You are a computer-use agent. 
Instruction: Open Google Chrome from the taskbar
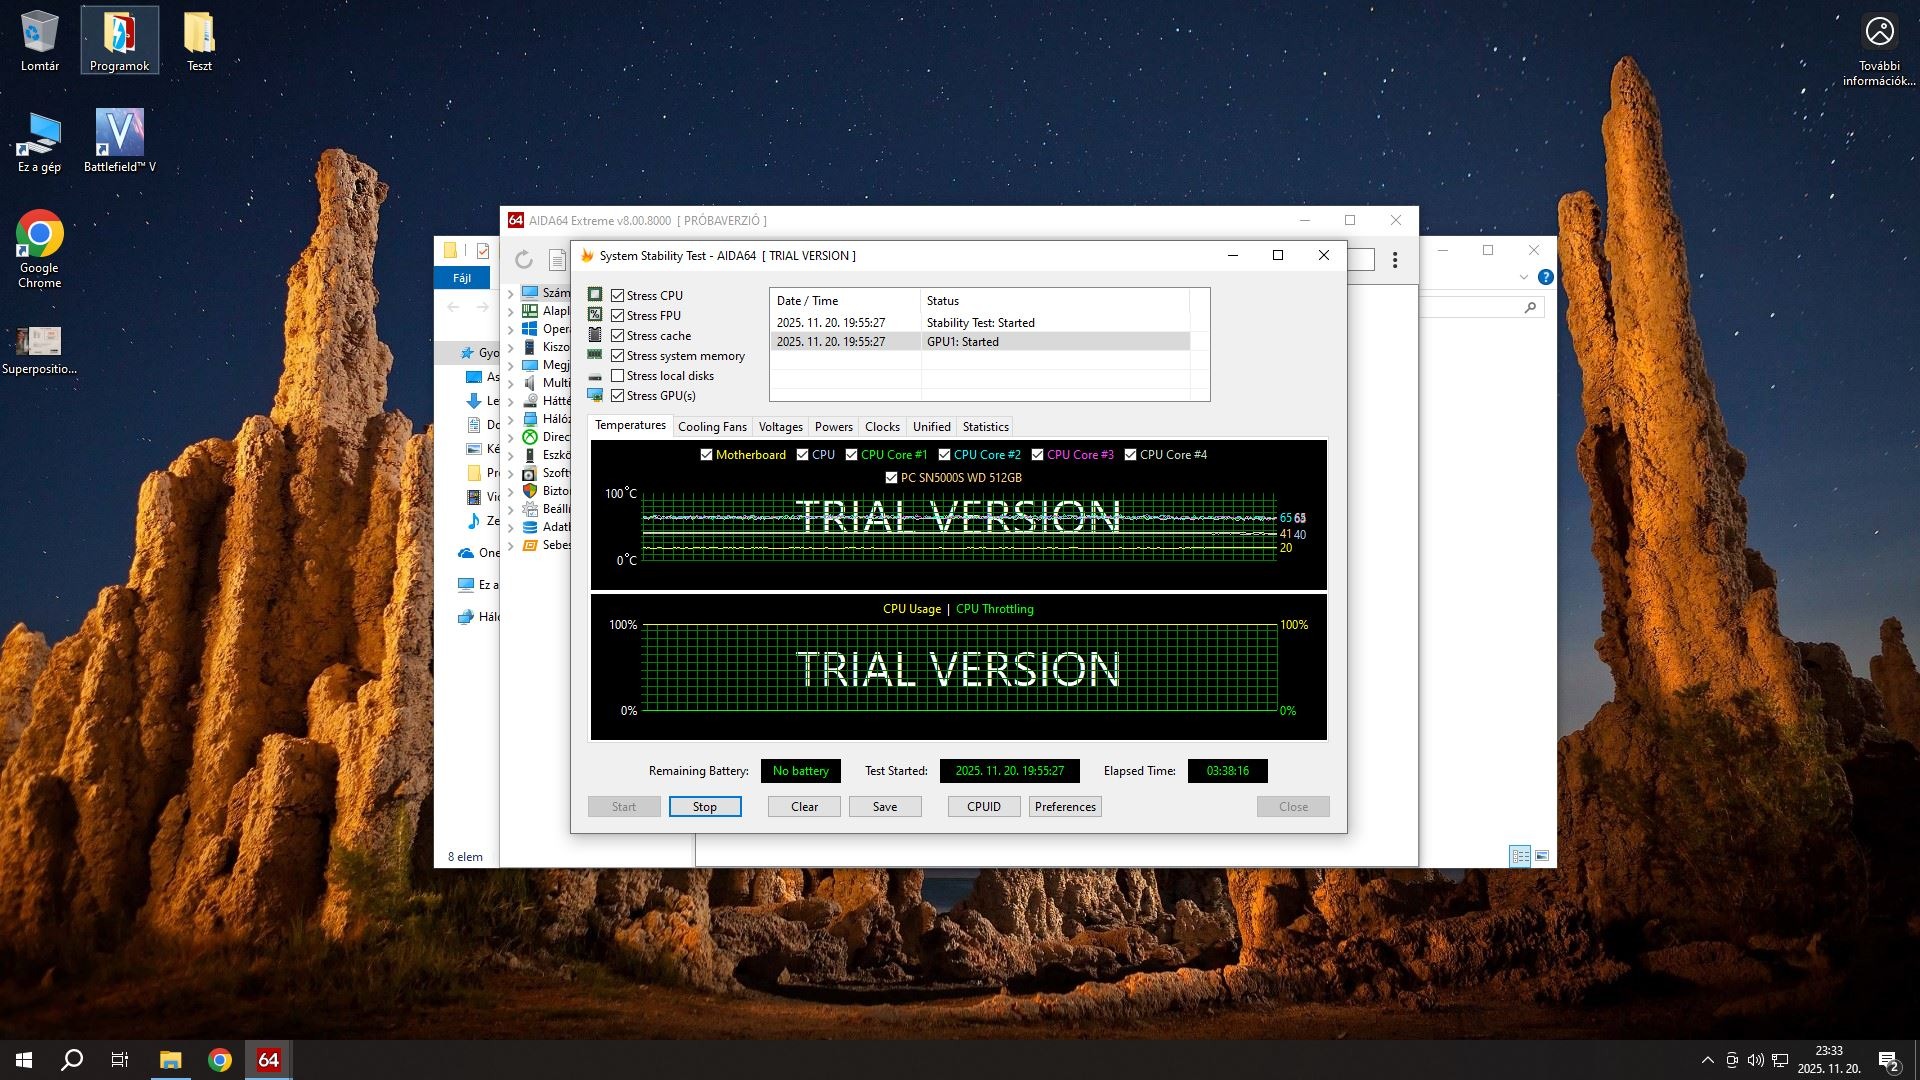click(x=219, y=1060)
